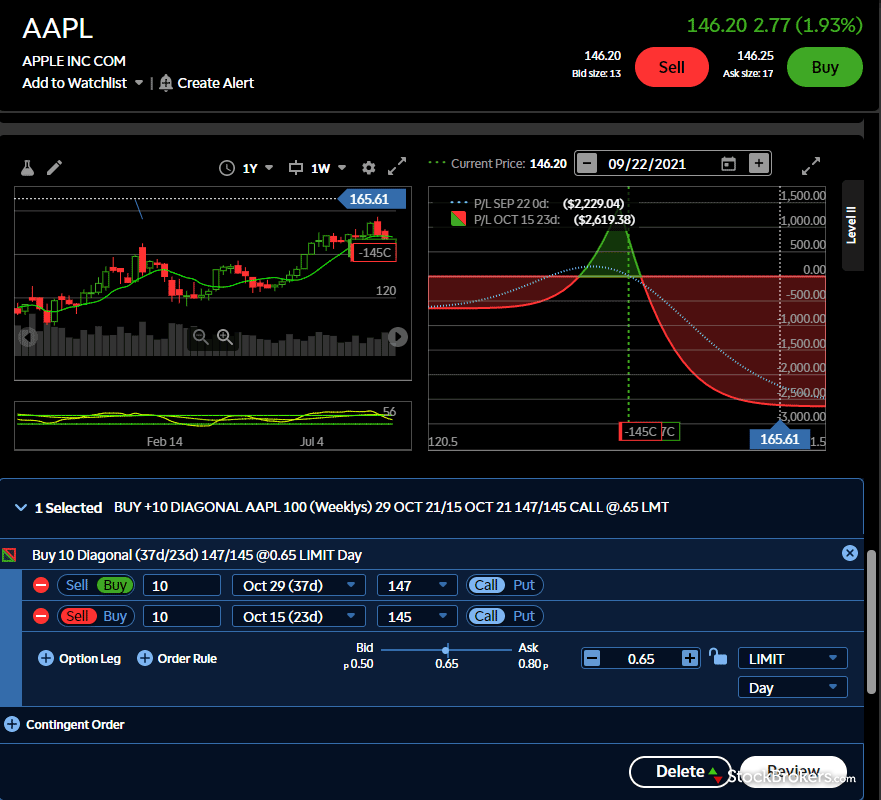This screenshot has height=800, width=881.
Task: Open the Oct 29 (37d) expiration dropdown
Action: tap(298, 585)
